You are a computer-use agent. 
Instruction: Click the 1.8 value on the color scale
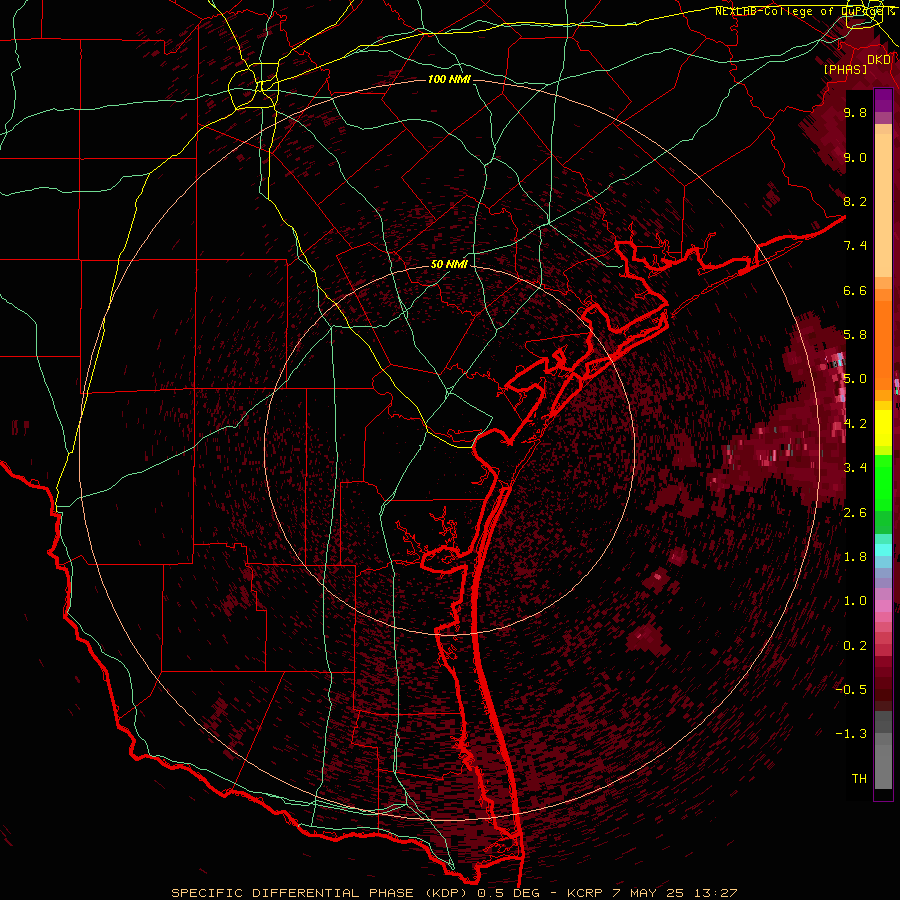pos(855,557)
